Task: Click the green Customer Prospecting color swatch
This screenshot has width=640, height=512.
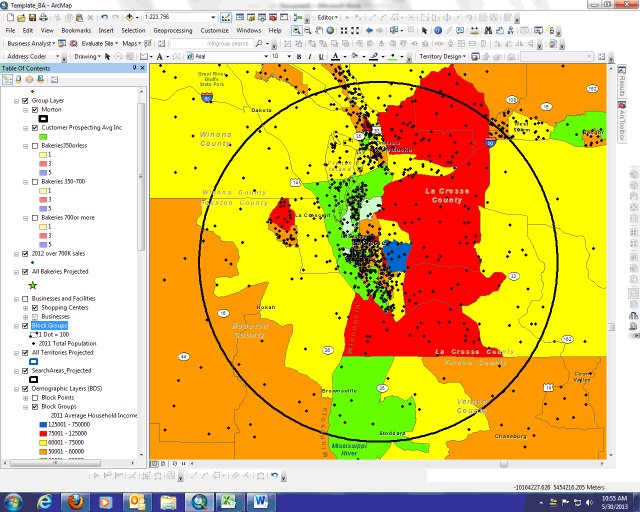Action: click(x=45, y=137)
